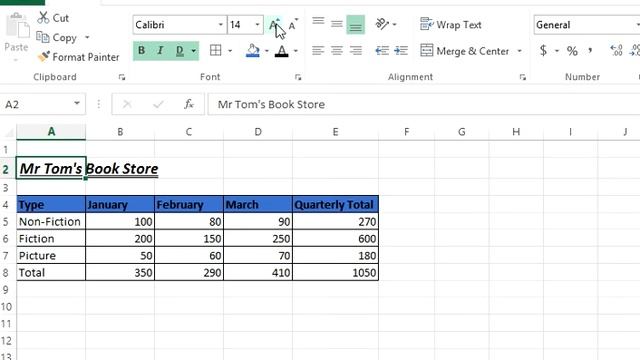This screenshot has height=360, width=640.
Task: Click the cell showing 1050
Action: (336, 272)
